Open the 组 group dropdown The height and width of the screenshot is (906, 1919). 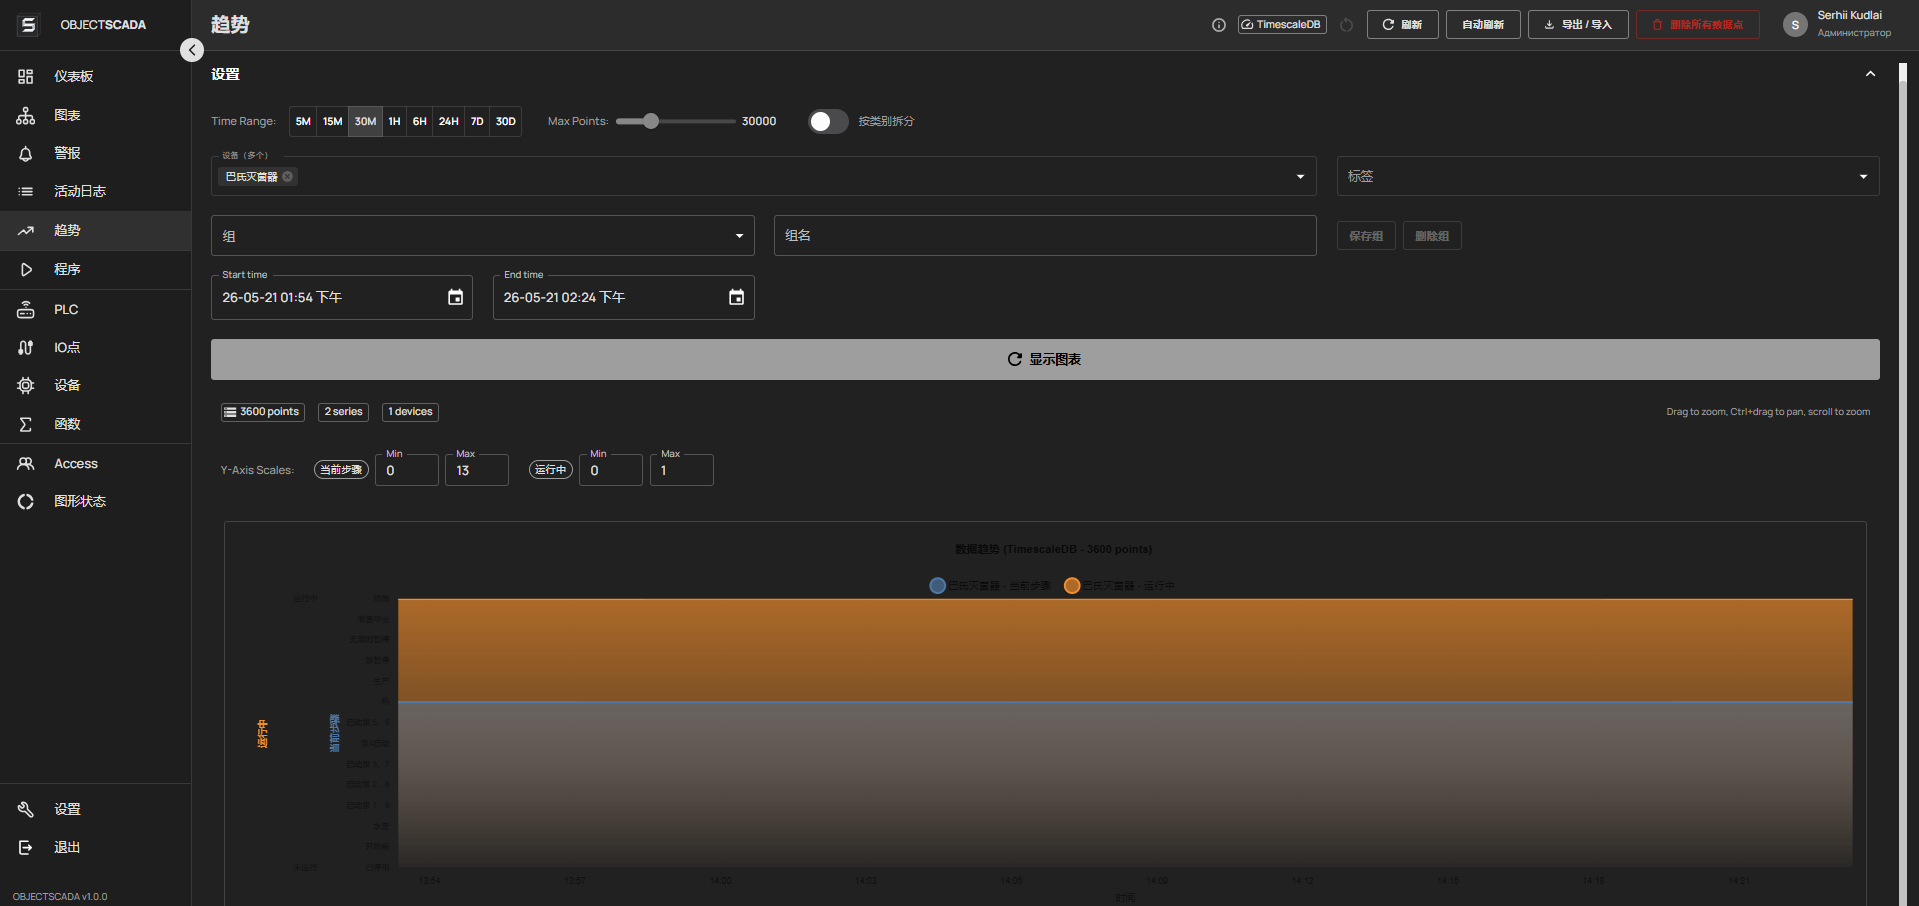click(483, 236)
